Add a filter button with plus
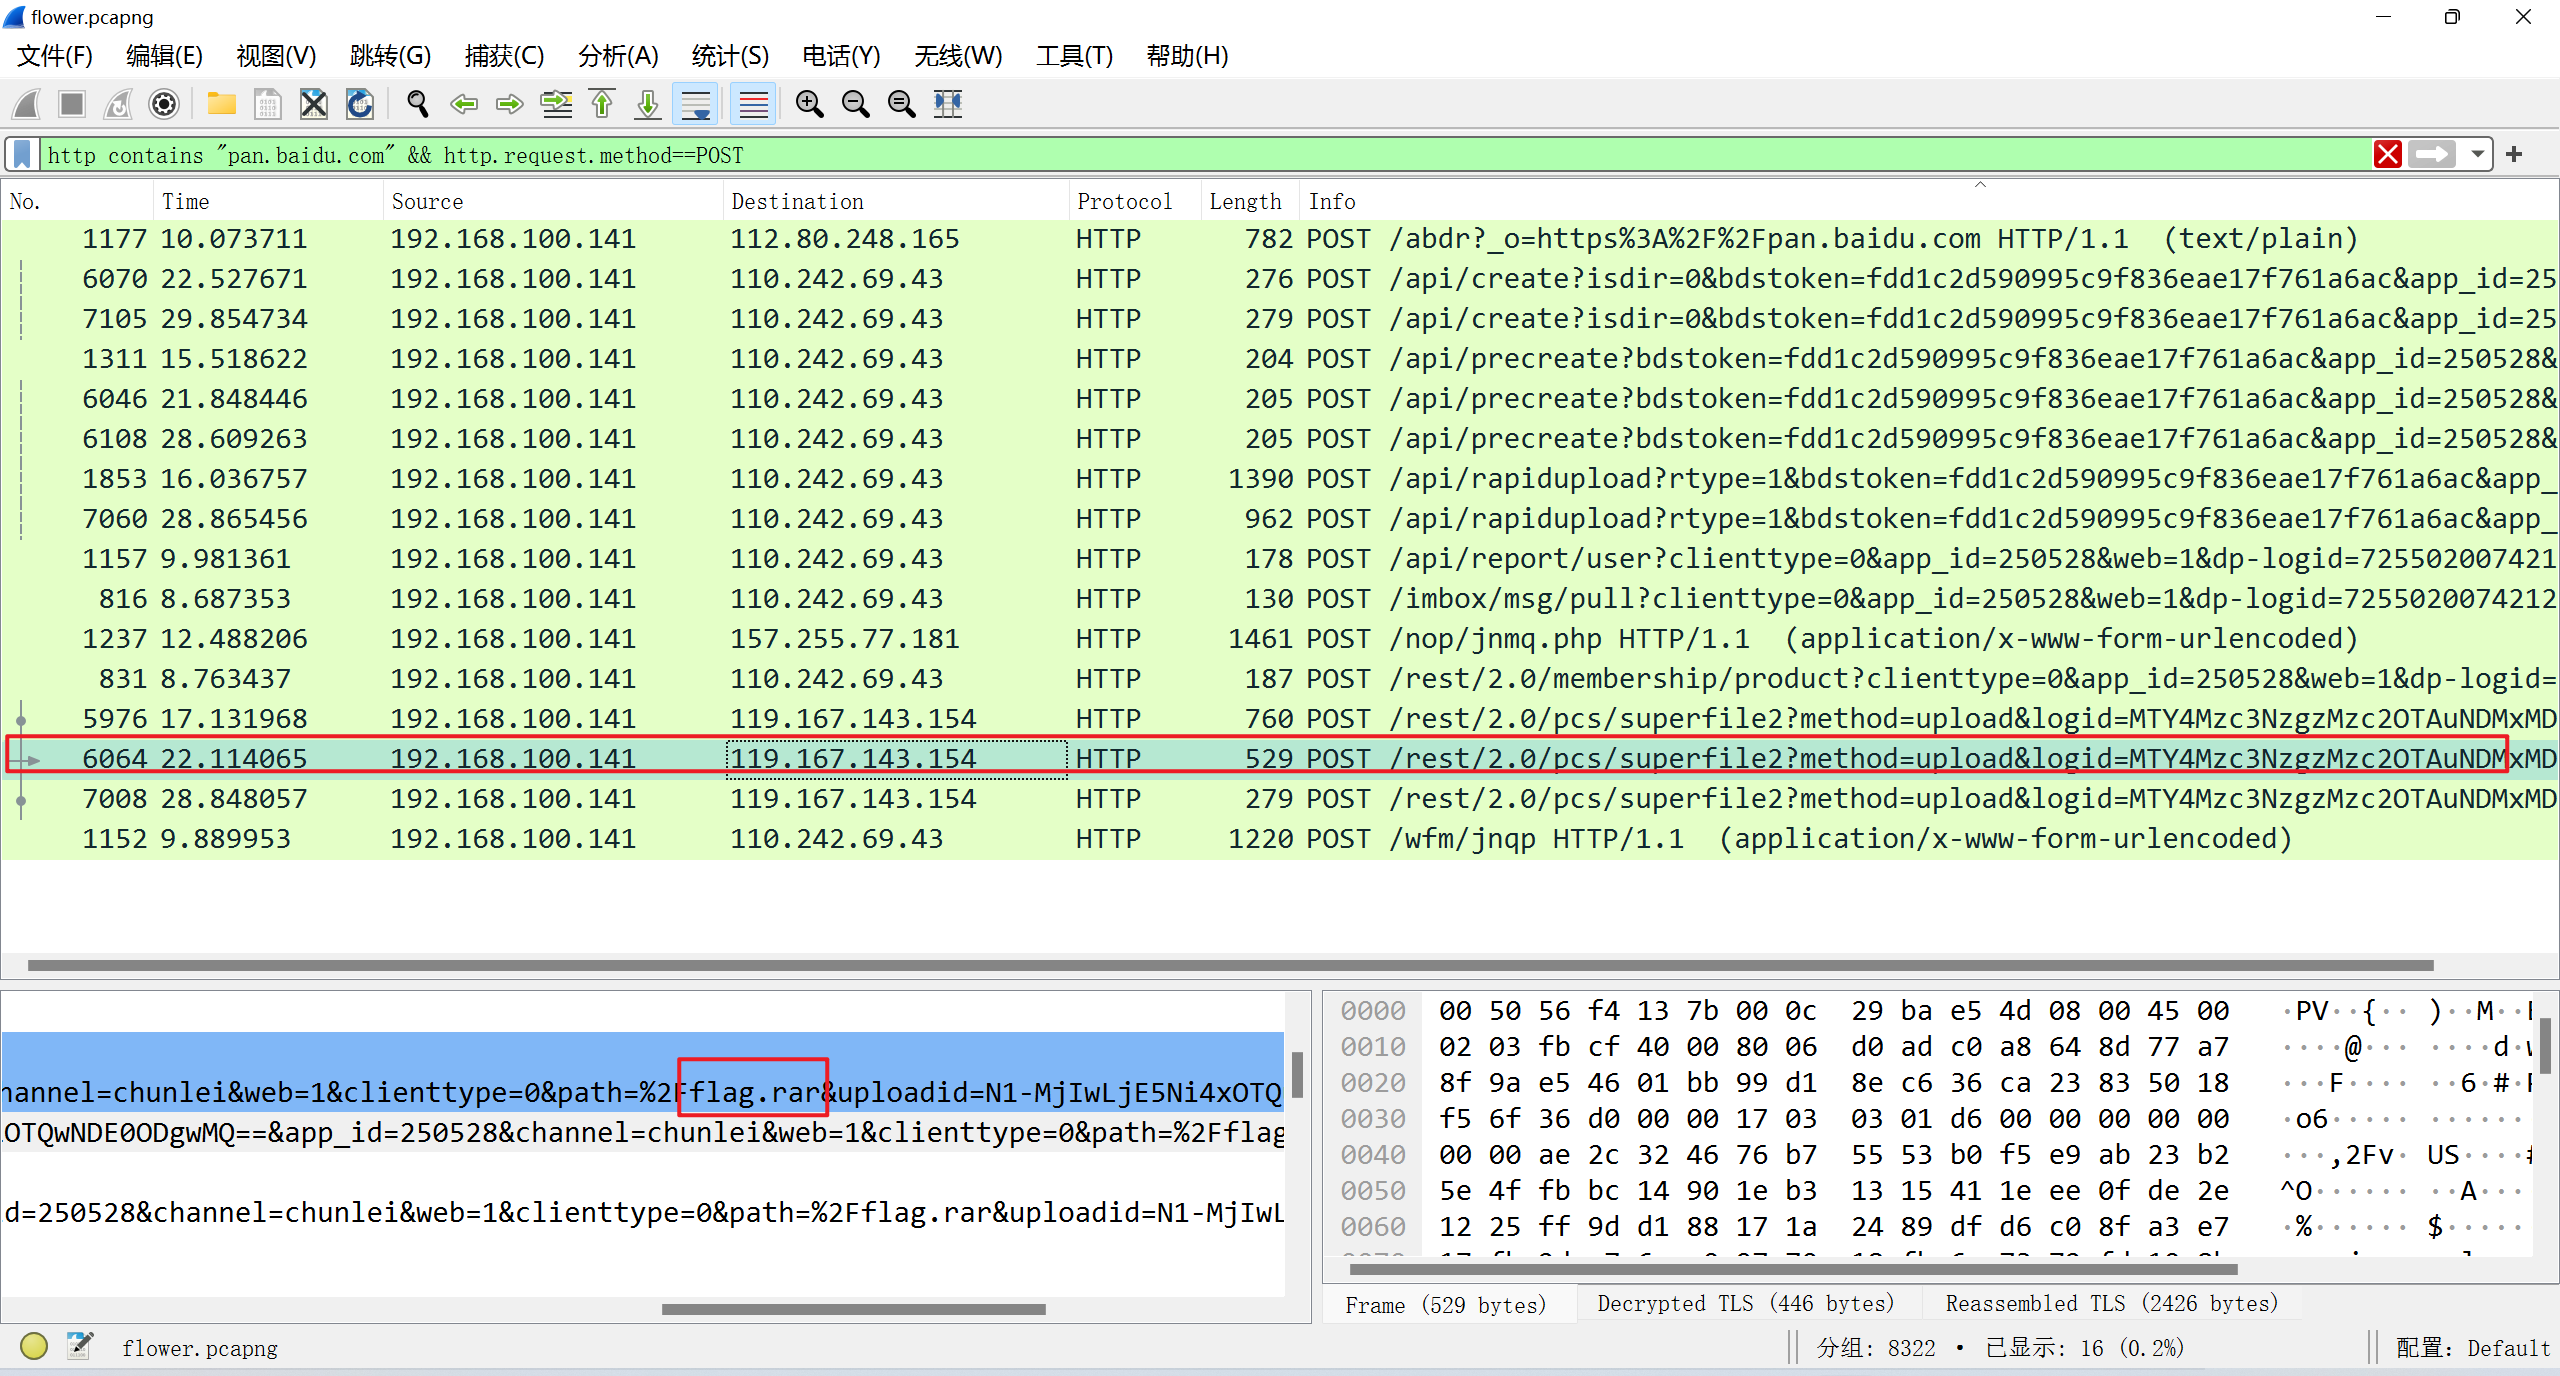Viewport: 2560px width, 1376px height. click(2514, 154)
